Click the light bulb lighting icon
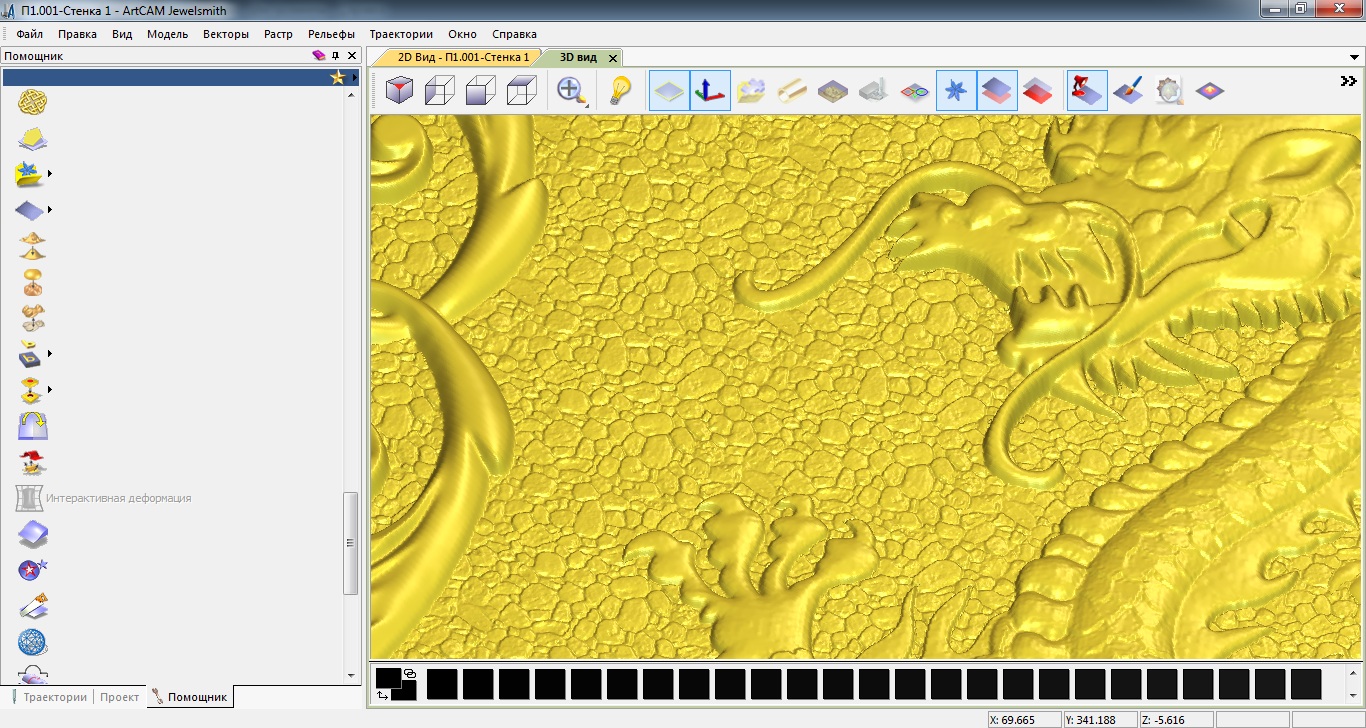Viewport: 1366px width, 728px height. (x=621, y=90)
